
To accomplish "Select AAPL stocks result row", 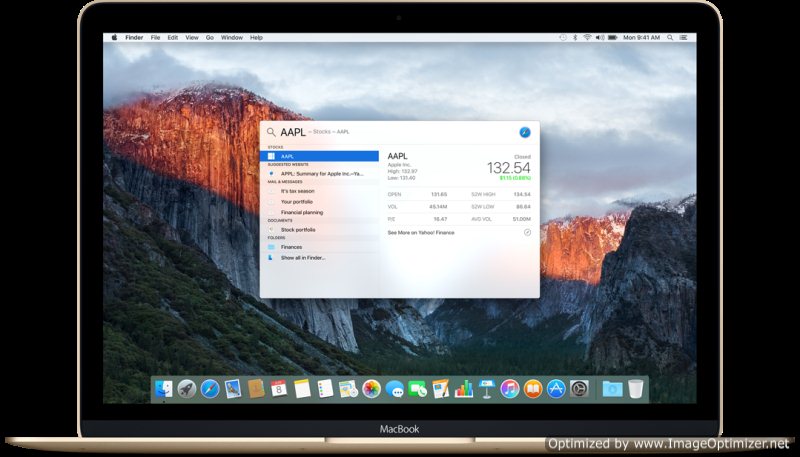I will coord(319,156).
